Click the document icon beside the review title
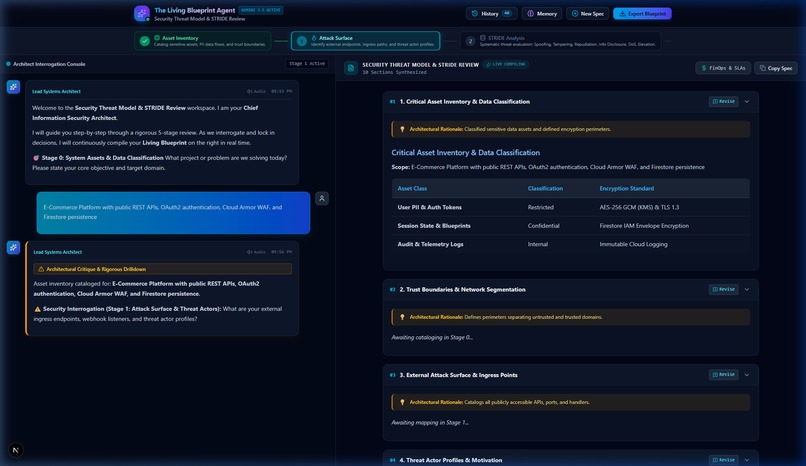 click(x=351, y=68)
